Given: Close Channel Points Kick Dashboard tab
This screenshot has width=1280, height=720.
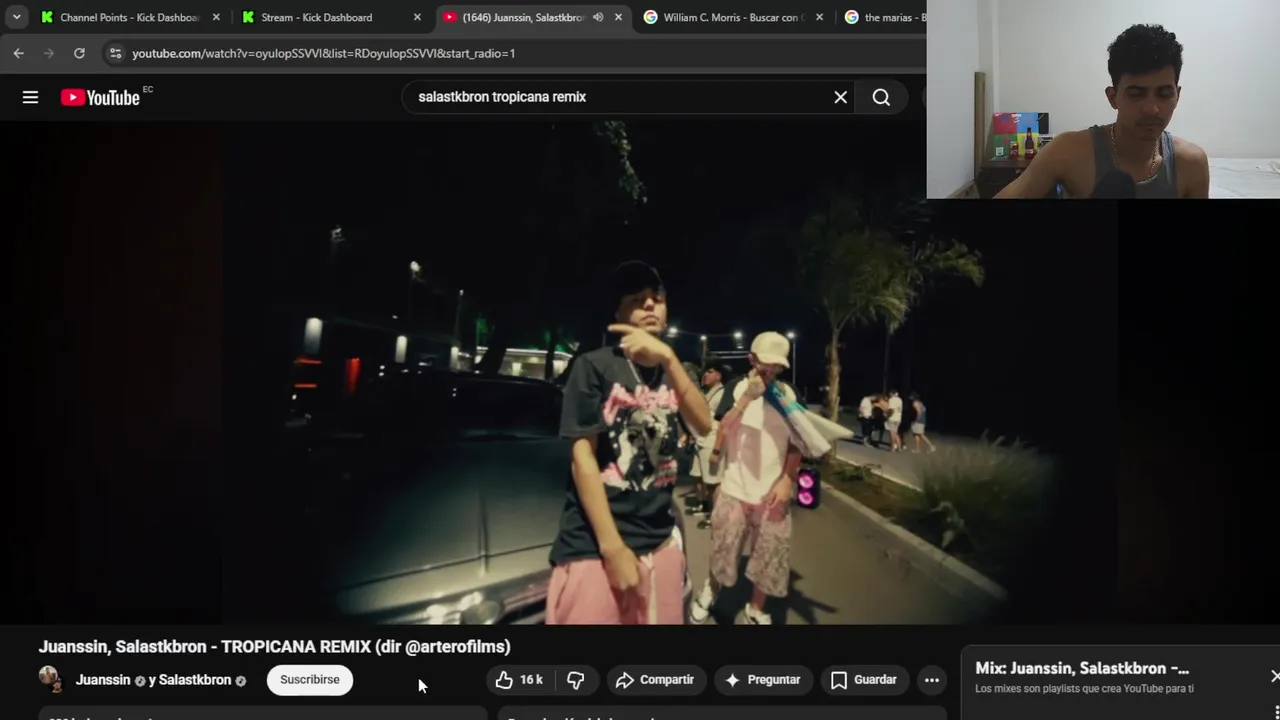Looking at the screenshot, I should (x=216, y=17).
